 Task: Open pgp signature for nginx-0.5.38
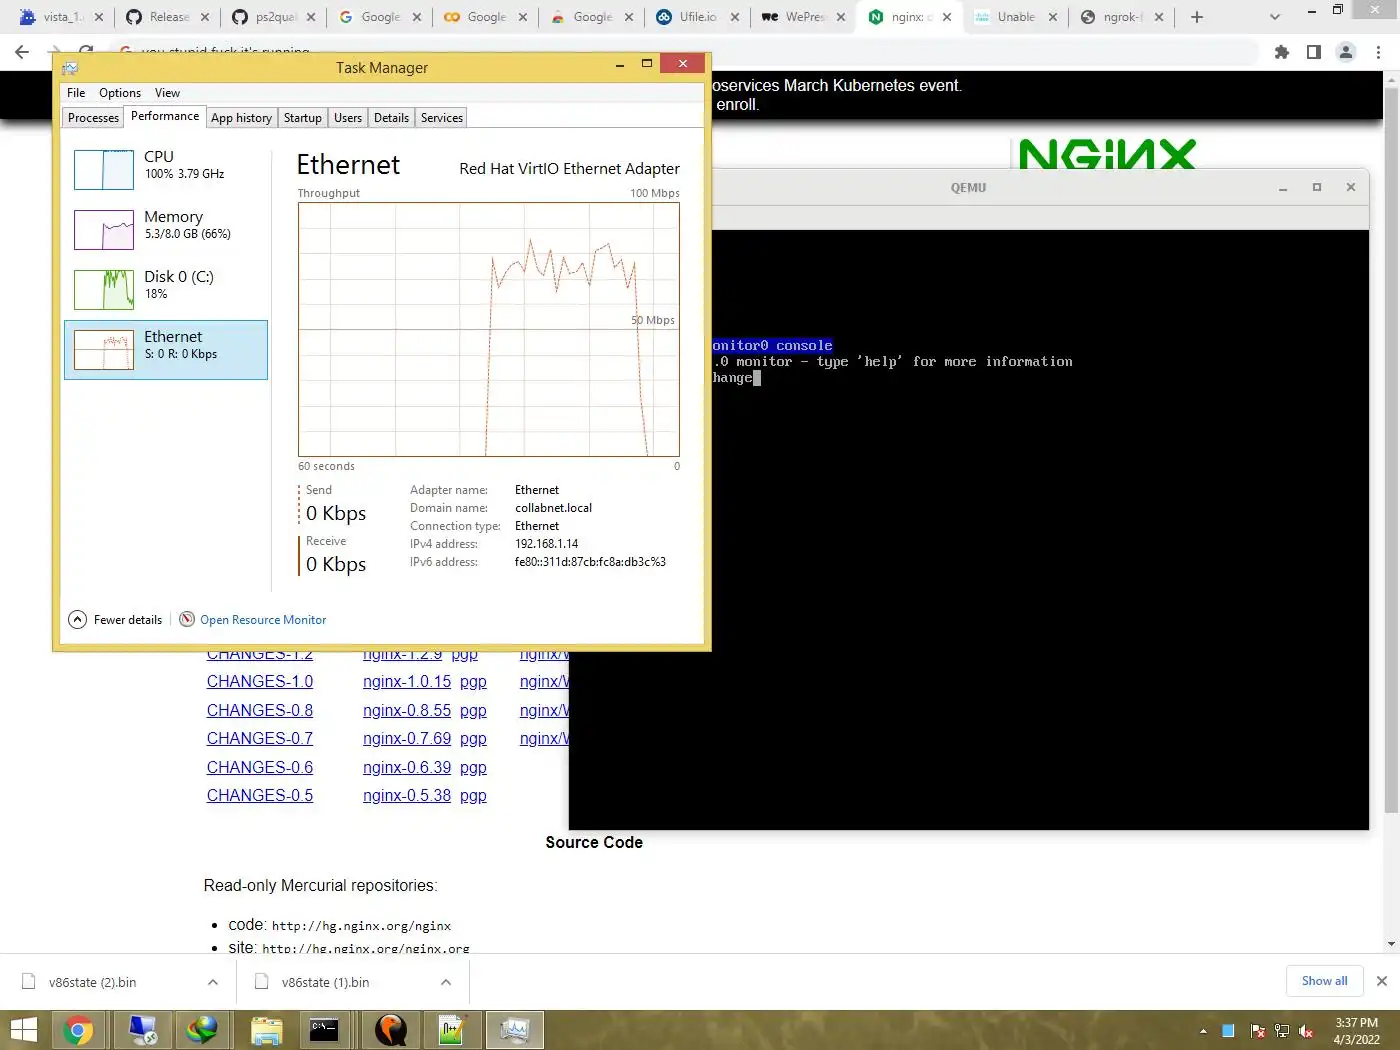click(x=473, y=797)
